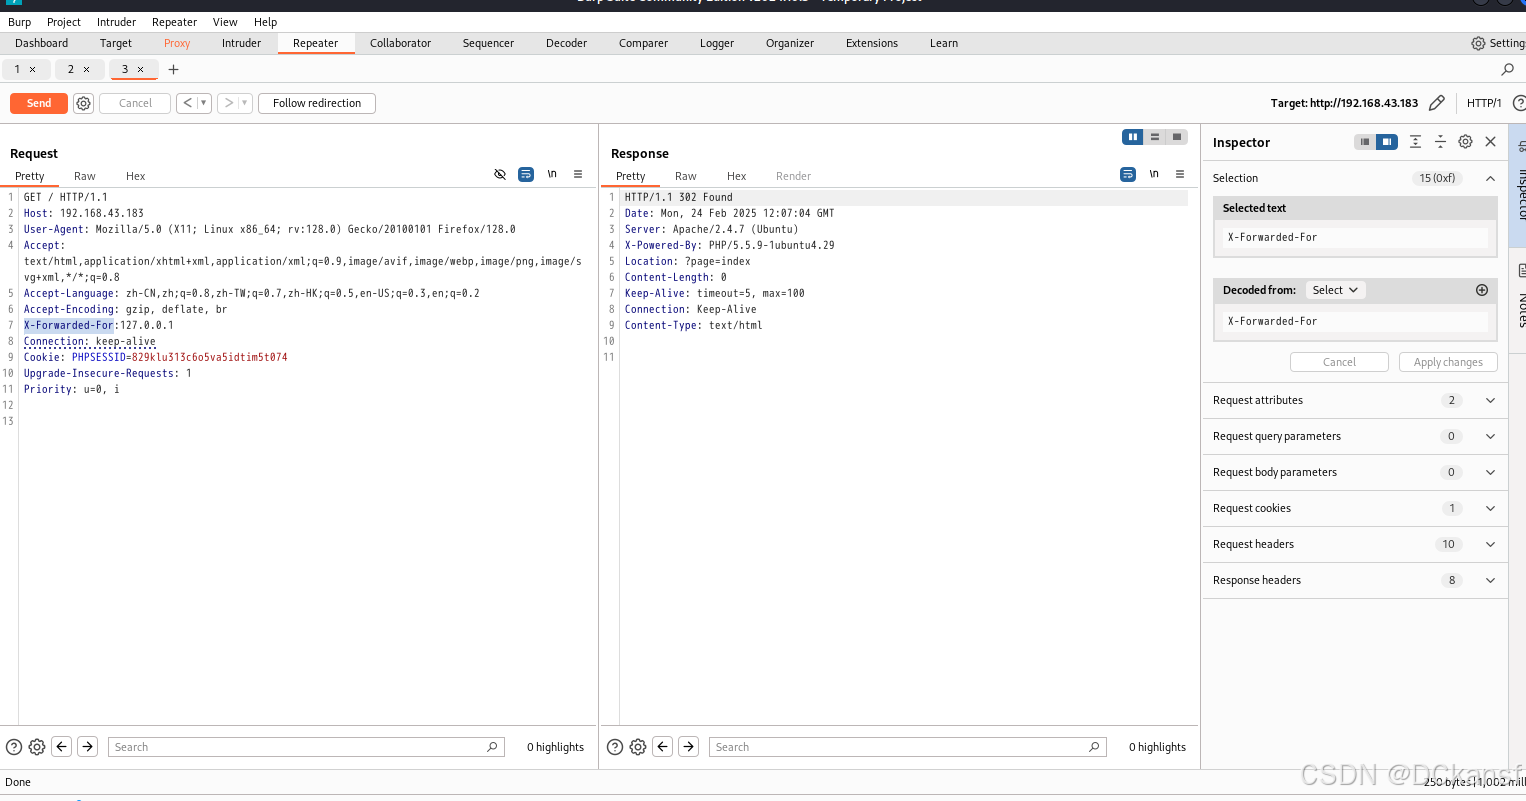Focus the Request search field
1526x801 pixels.
pos(306,747)
